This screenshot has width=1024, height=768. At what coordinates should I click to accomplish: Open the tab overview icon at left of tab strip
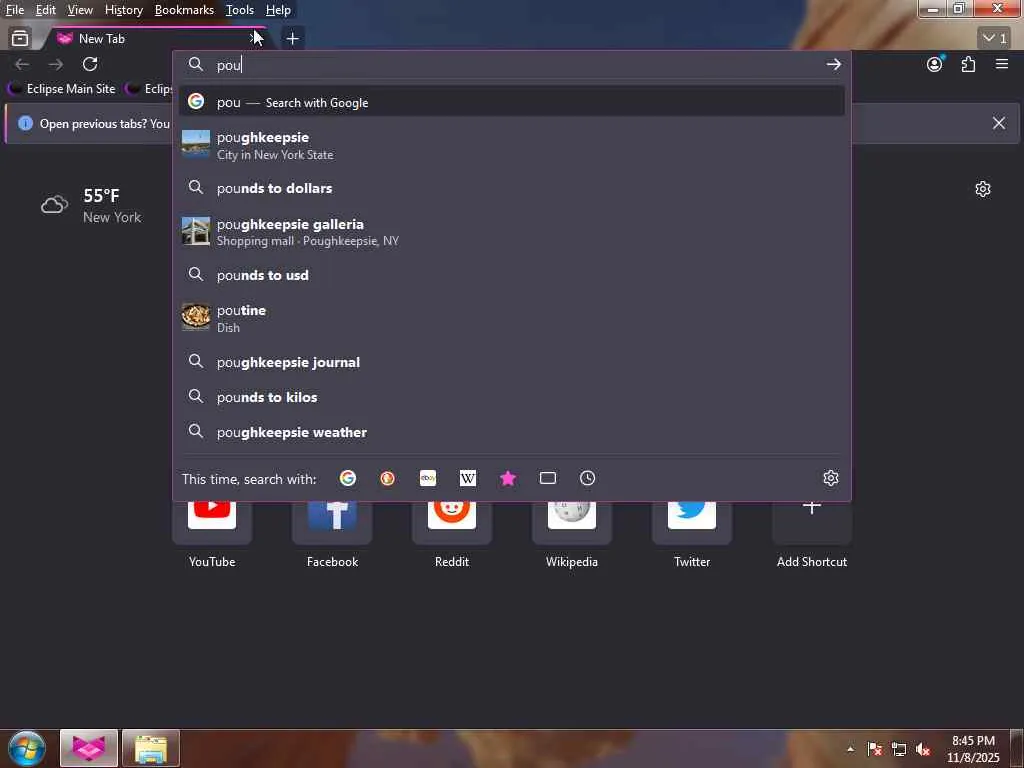click(x=20, y=39)
